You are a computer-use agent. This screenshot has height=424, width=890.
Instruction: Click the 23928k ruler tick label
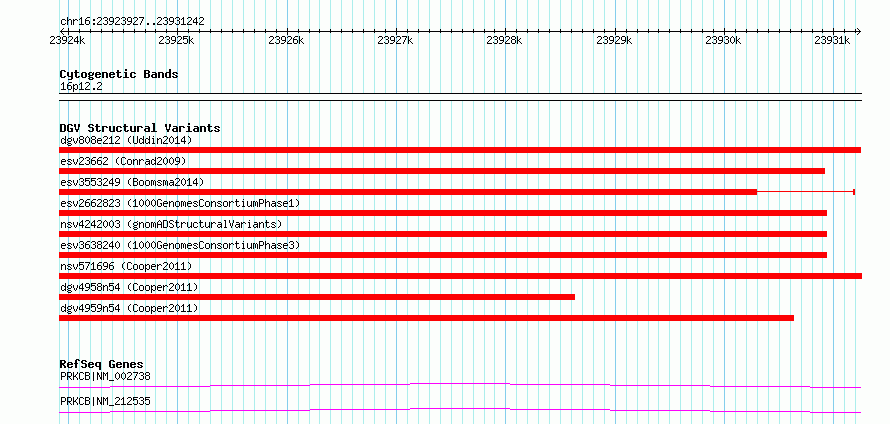click(x=505, y=40)
